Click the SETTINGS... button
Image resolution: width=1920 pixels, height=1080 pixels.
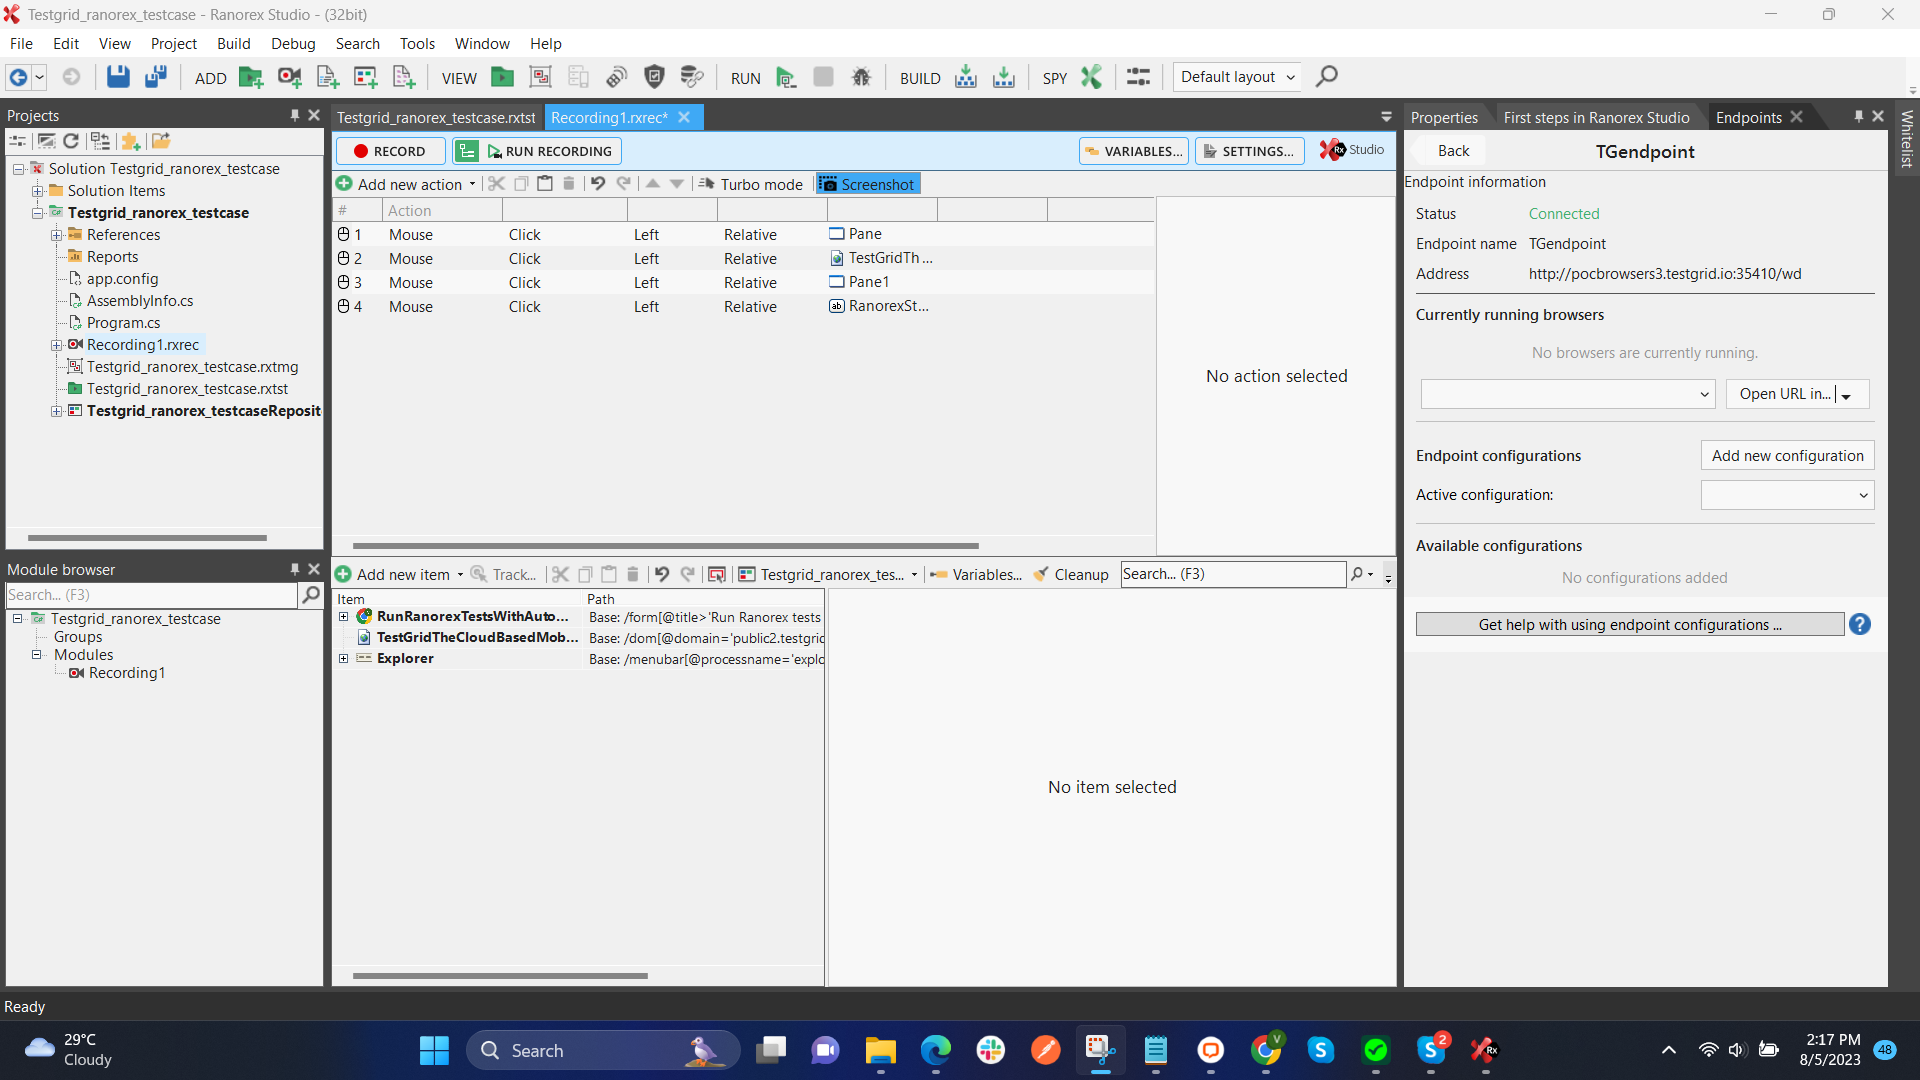click(x=1249, y=151)
